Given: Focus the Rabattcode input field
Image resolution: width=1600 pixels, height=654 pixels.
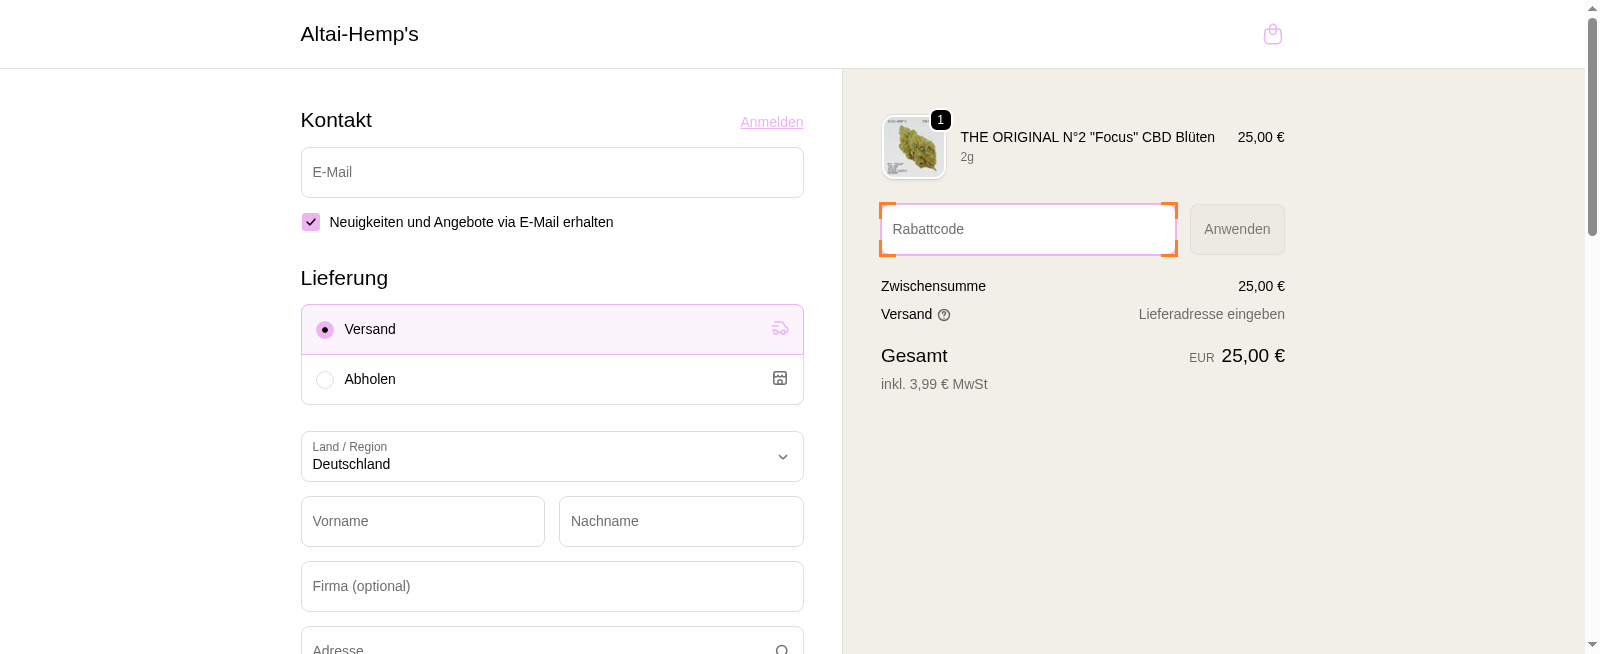Looking at the screenshot, I should [1028, 229].
